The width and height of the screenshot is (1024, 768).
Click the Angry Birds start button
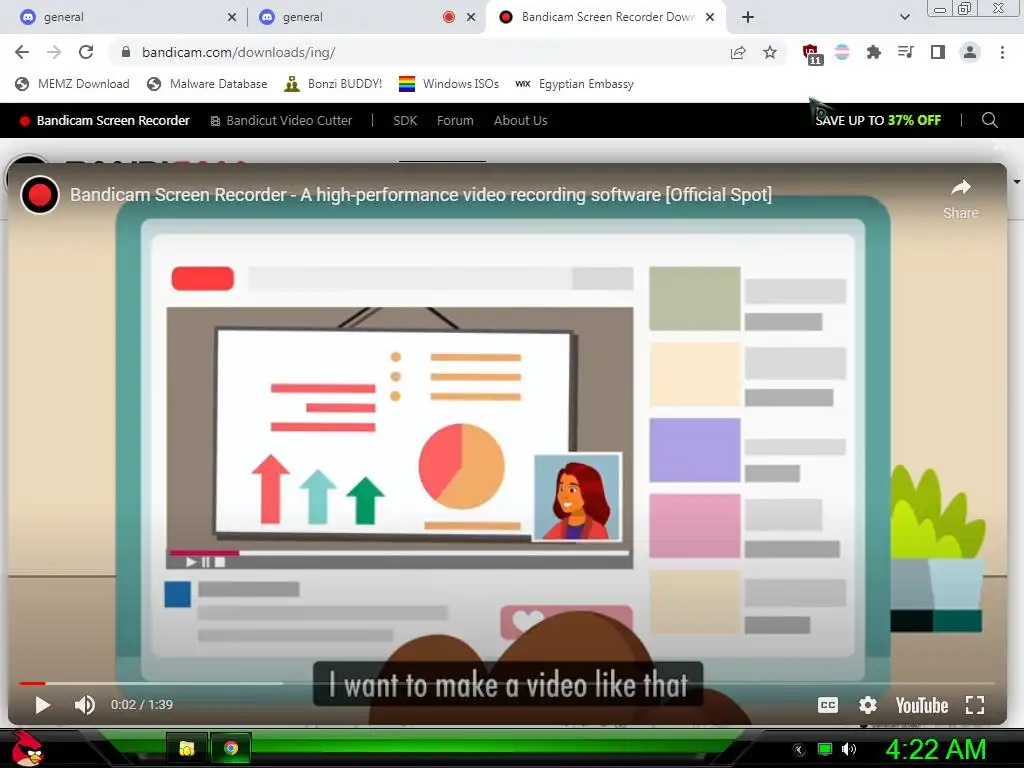pyautogui.click(x=26, y=748)
